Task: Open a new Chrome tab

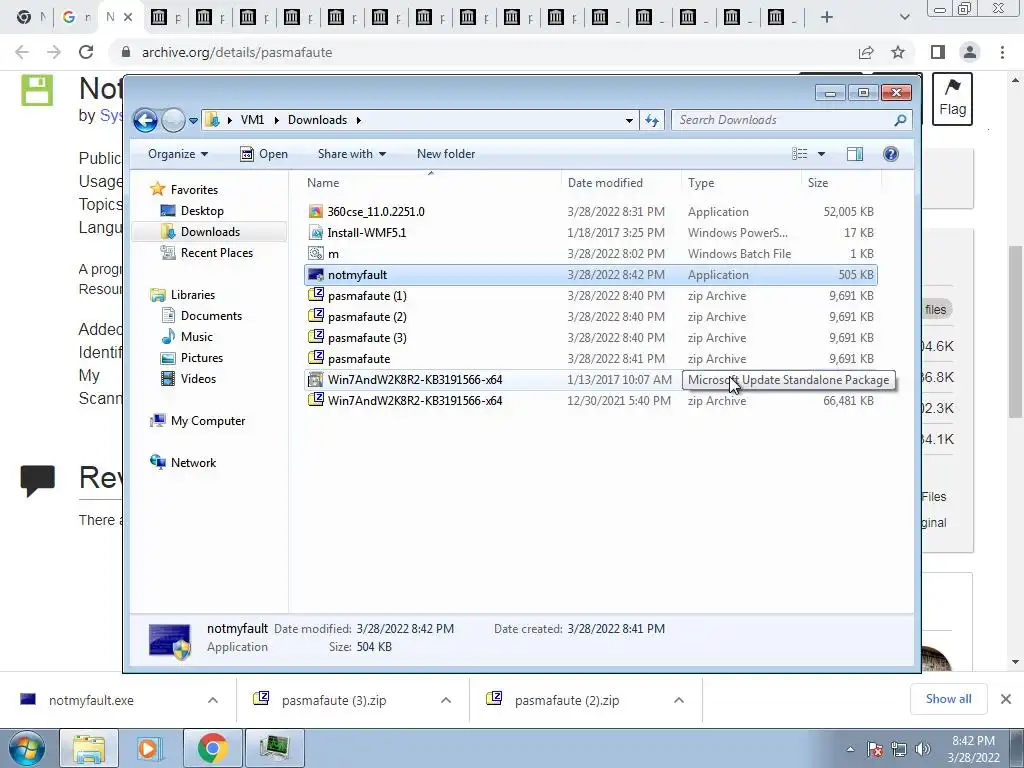Action: (x=827, y=18)
